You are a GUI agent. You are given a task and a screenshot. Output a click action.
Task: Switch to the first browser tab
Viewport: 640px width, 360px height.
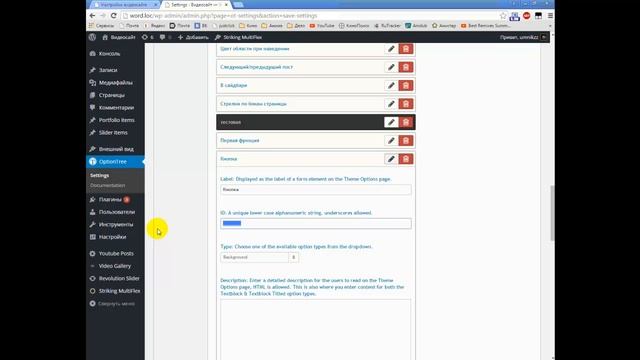(123, 4)
